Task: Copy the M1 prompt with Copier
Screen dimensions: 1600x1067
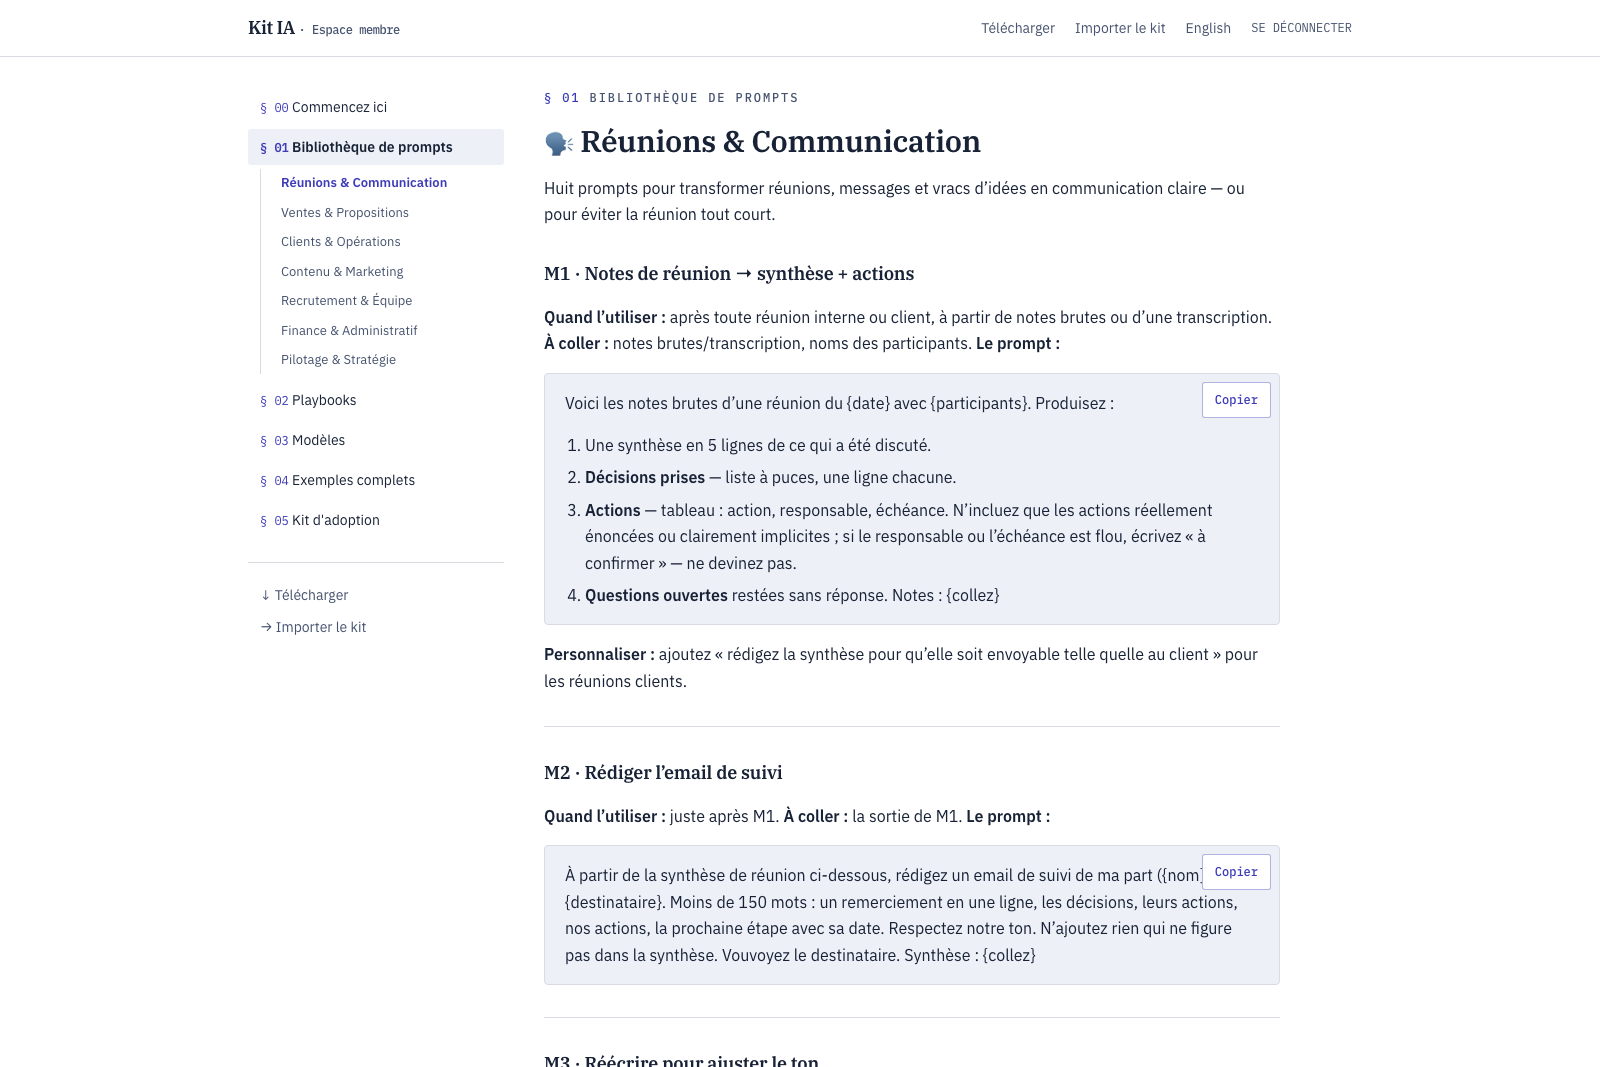Action: pos(1236,400)
